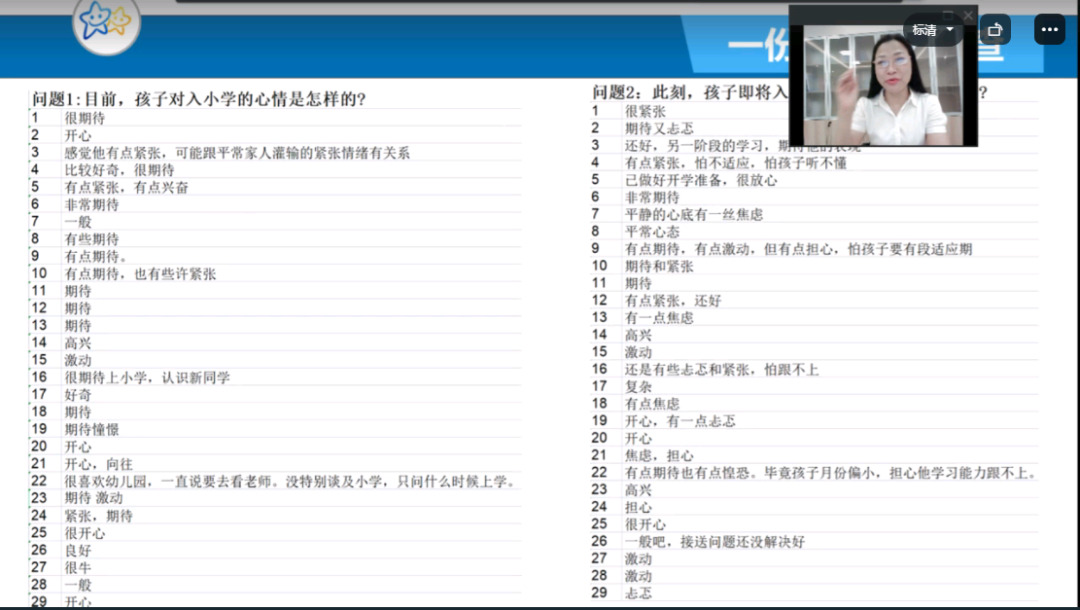Tap the rotate screen icon
The height and width of the screenshot is (610, 1080).
(x=995, y=30)
